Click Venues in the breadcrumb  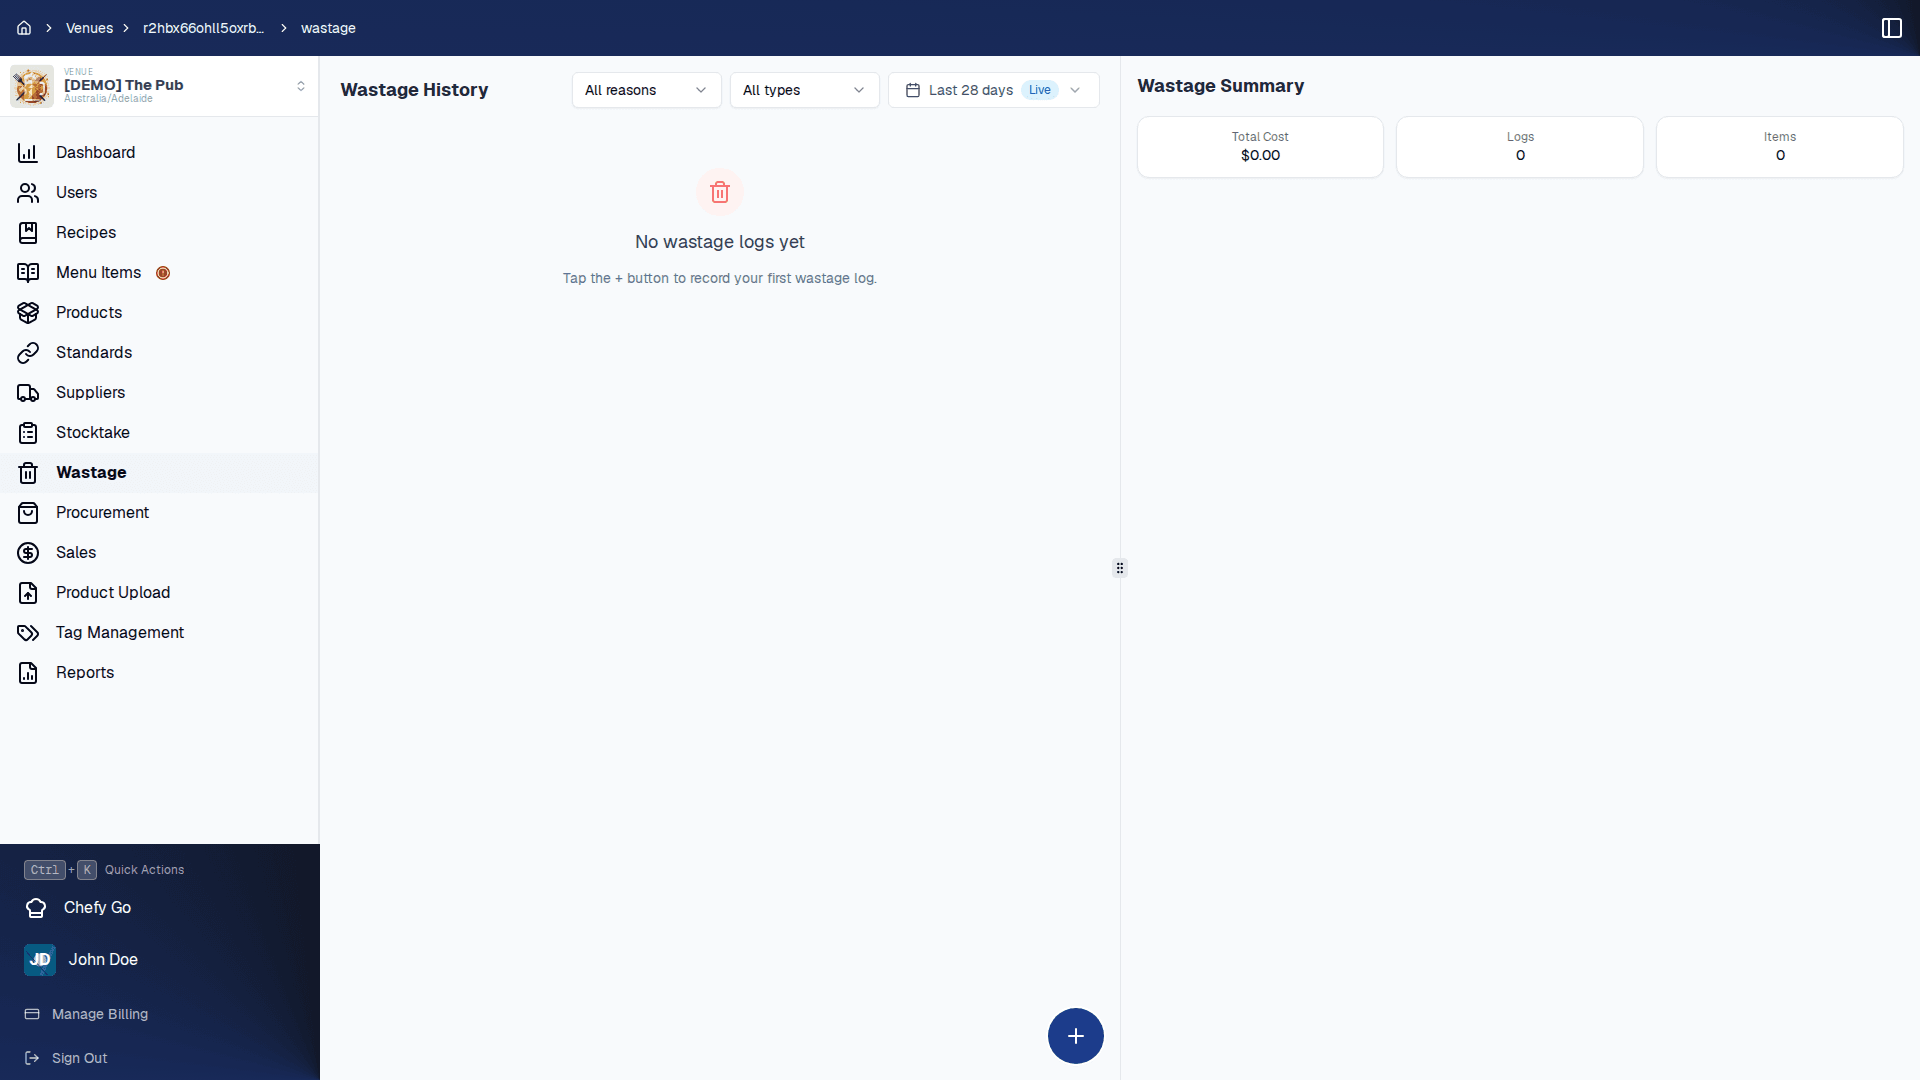89,28
